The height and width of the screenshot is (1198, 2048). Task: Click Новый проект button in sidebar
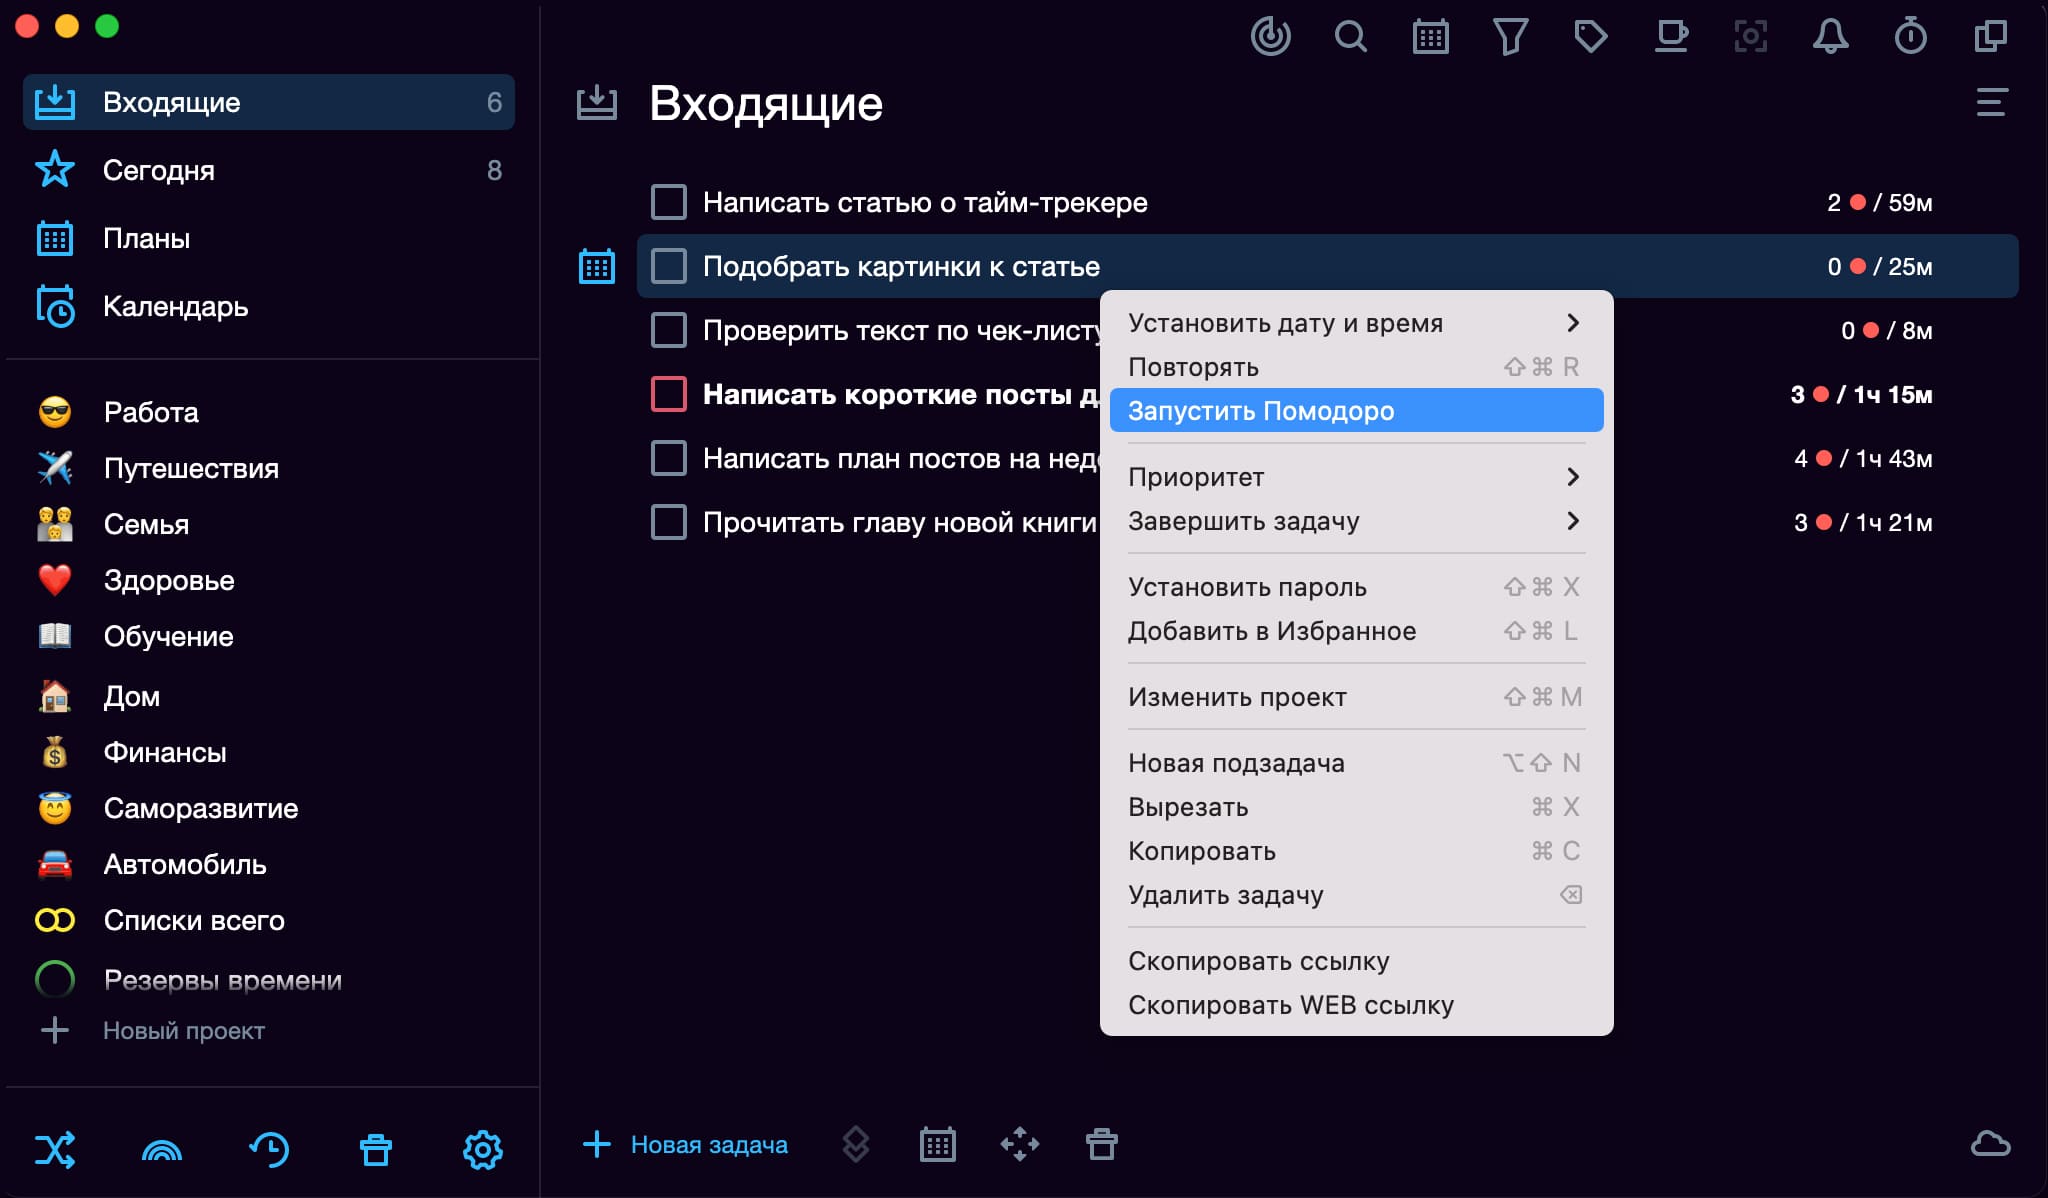pos(183,1030)
